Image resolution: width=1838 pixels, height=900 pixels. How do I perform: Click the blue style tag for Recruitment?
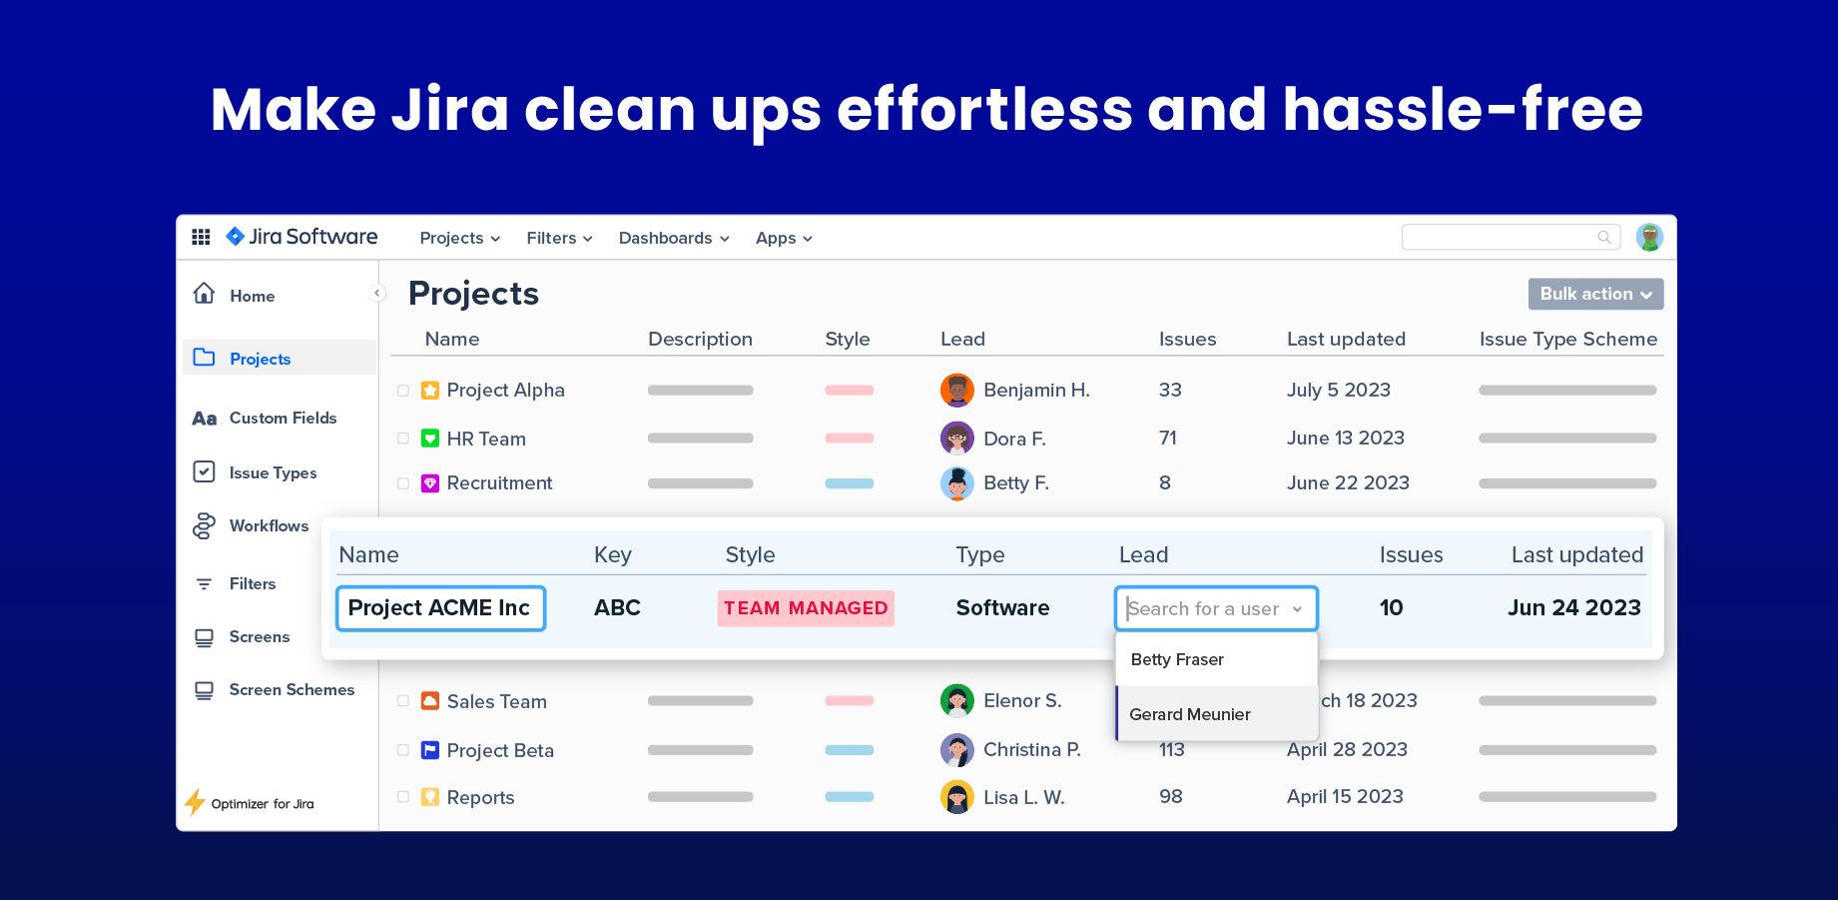pyautogui.click(x=849, y=483)
